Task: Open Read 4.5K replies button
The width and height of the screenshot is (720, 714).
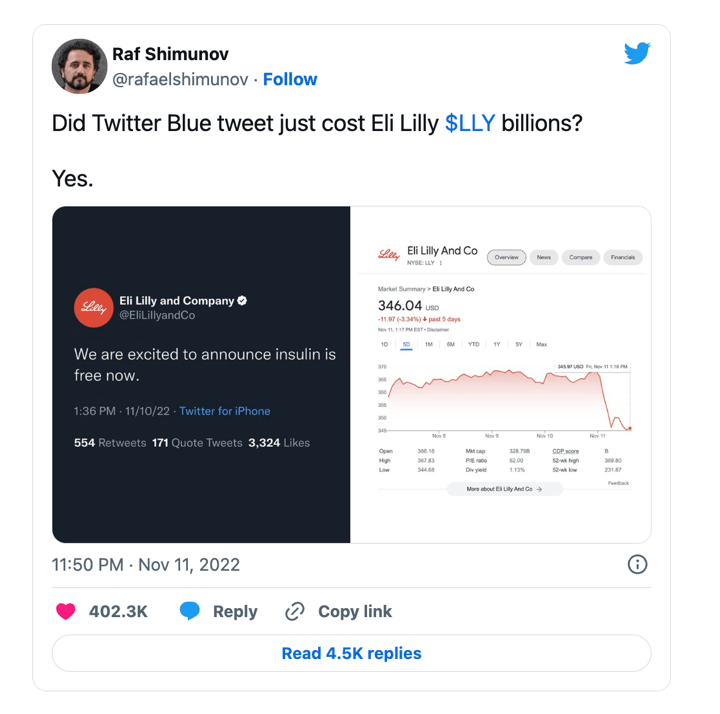Action: coord(352,653)
